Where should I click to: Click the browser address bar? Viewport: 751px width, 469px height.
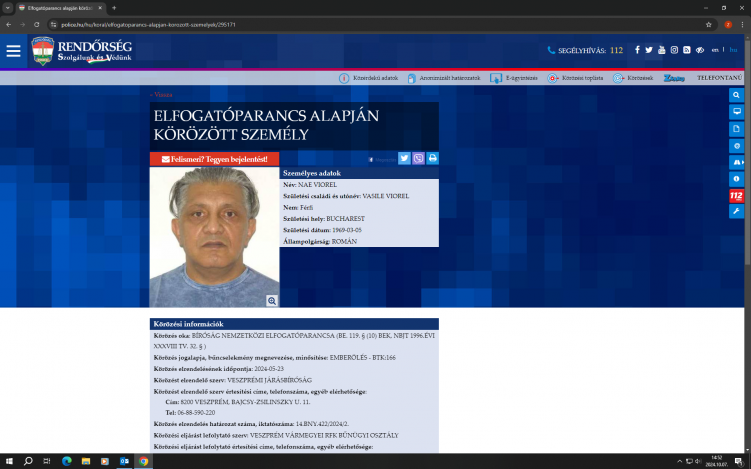tap(381, 24)
